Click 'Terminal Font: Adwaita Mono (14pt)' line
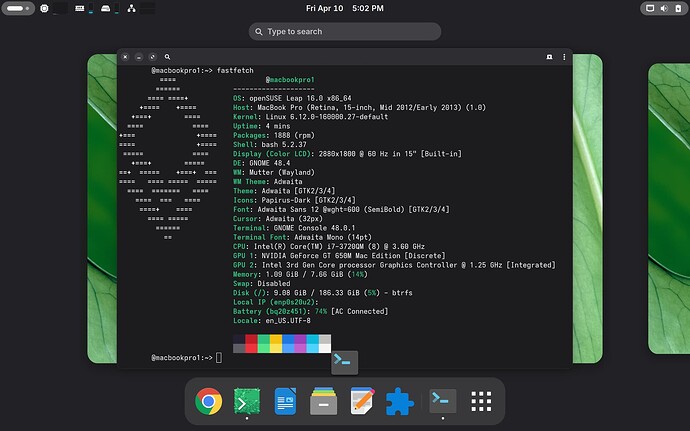Image resolution: width=690 pixels, height=431 pixels. (x=302, y=237)
